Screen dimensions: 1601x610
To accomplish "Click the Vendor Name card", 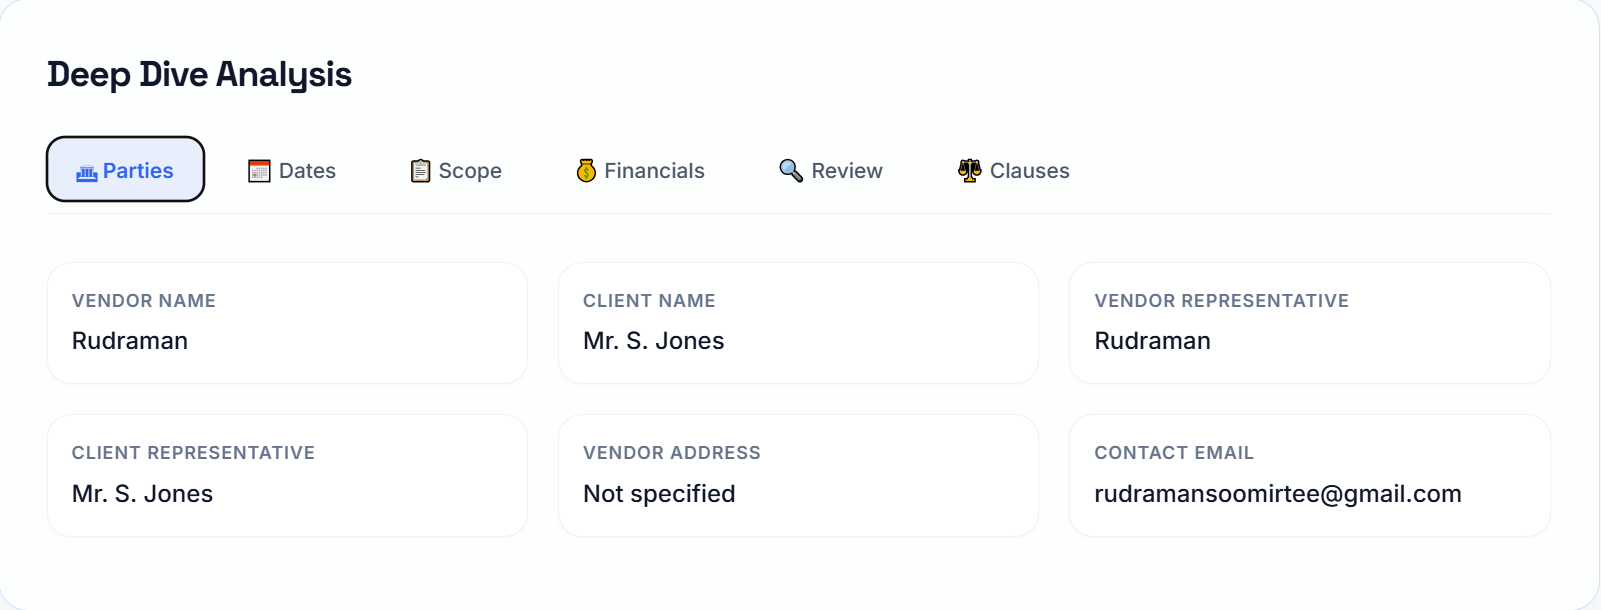I will point(287,323).
